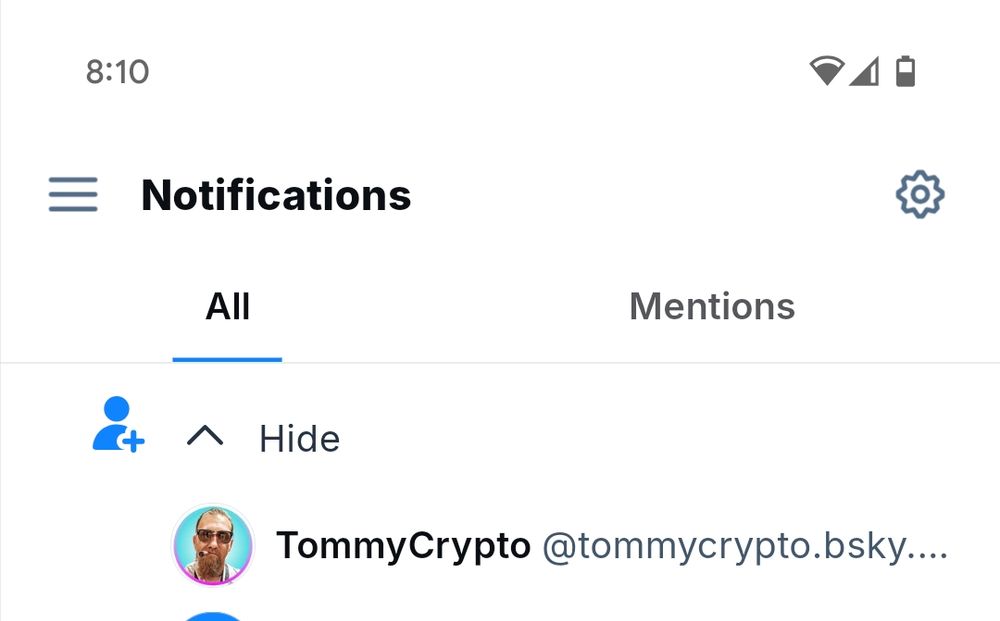Open notification settings via the gear icon

920,195
